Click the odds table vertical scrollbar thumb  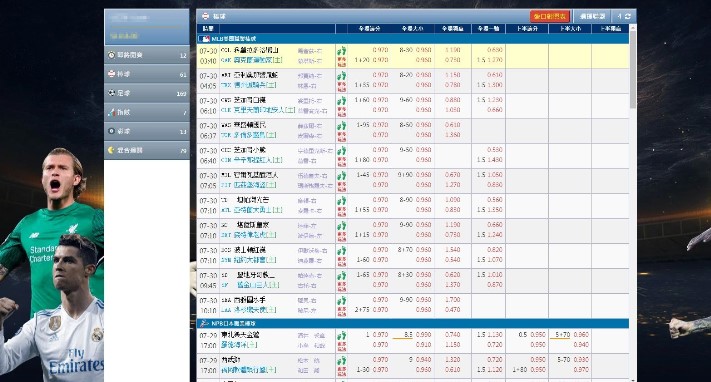click(633, 69)
